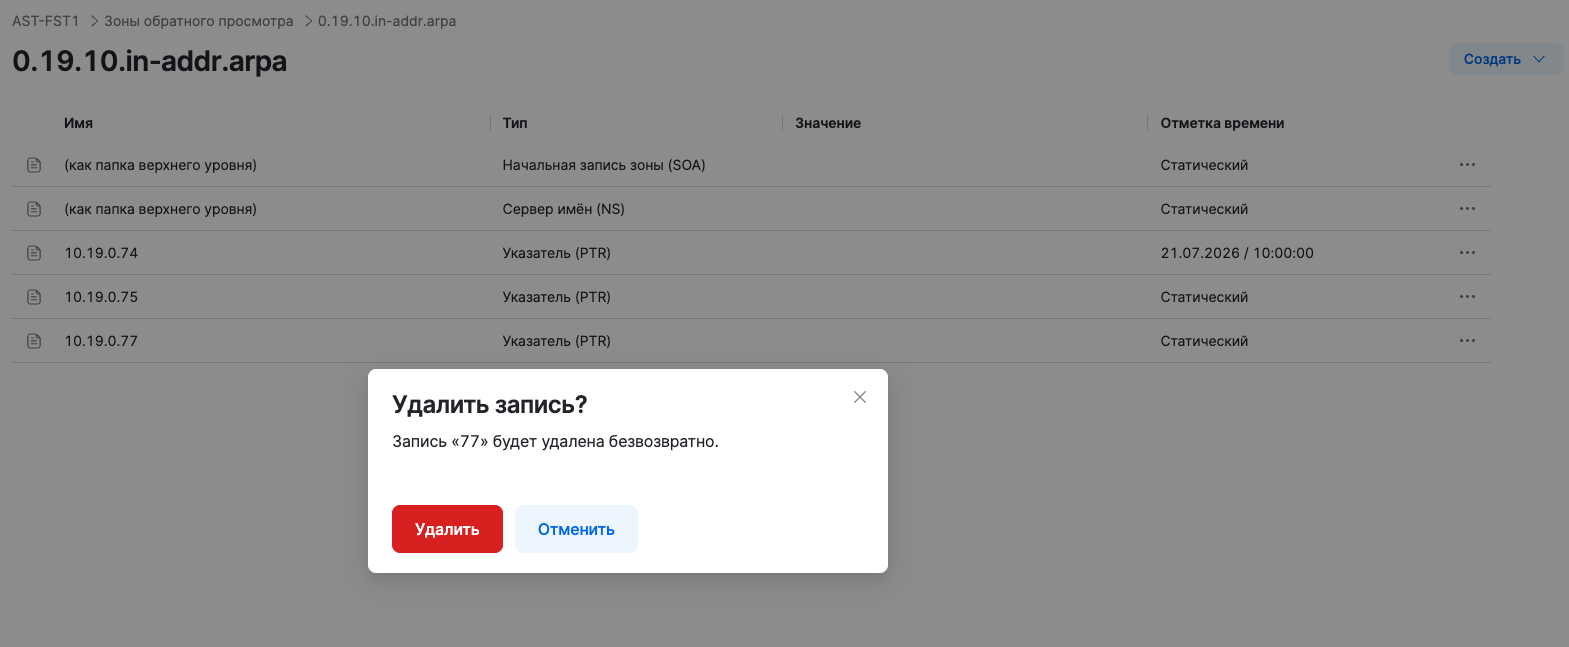Select the 10.19.0.74 record name
The image size is (1569, 647).
[x=101, y=253]
